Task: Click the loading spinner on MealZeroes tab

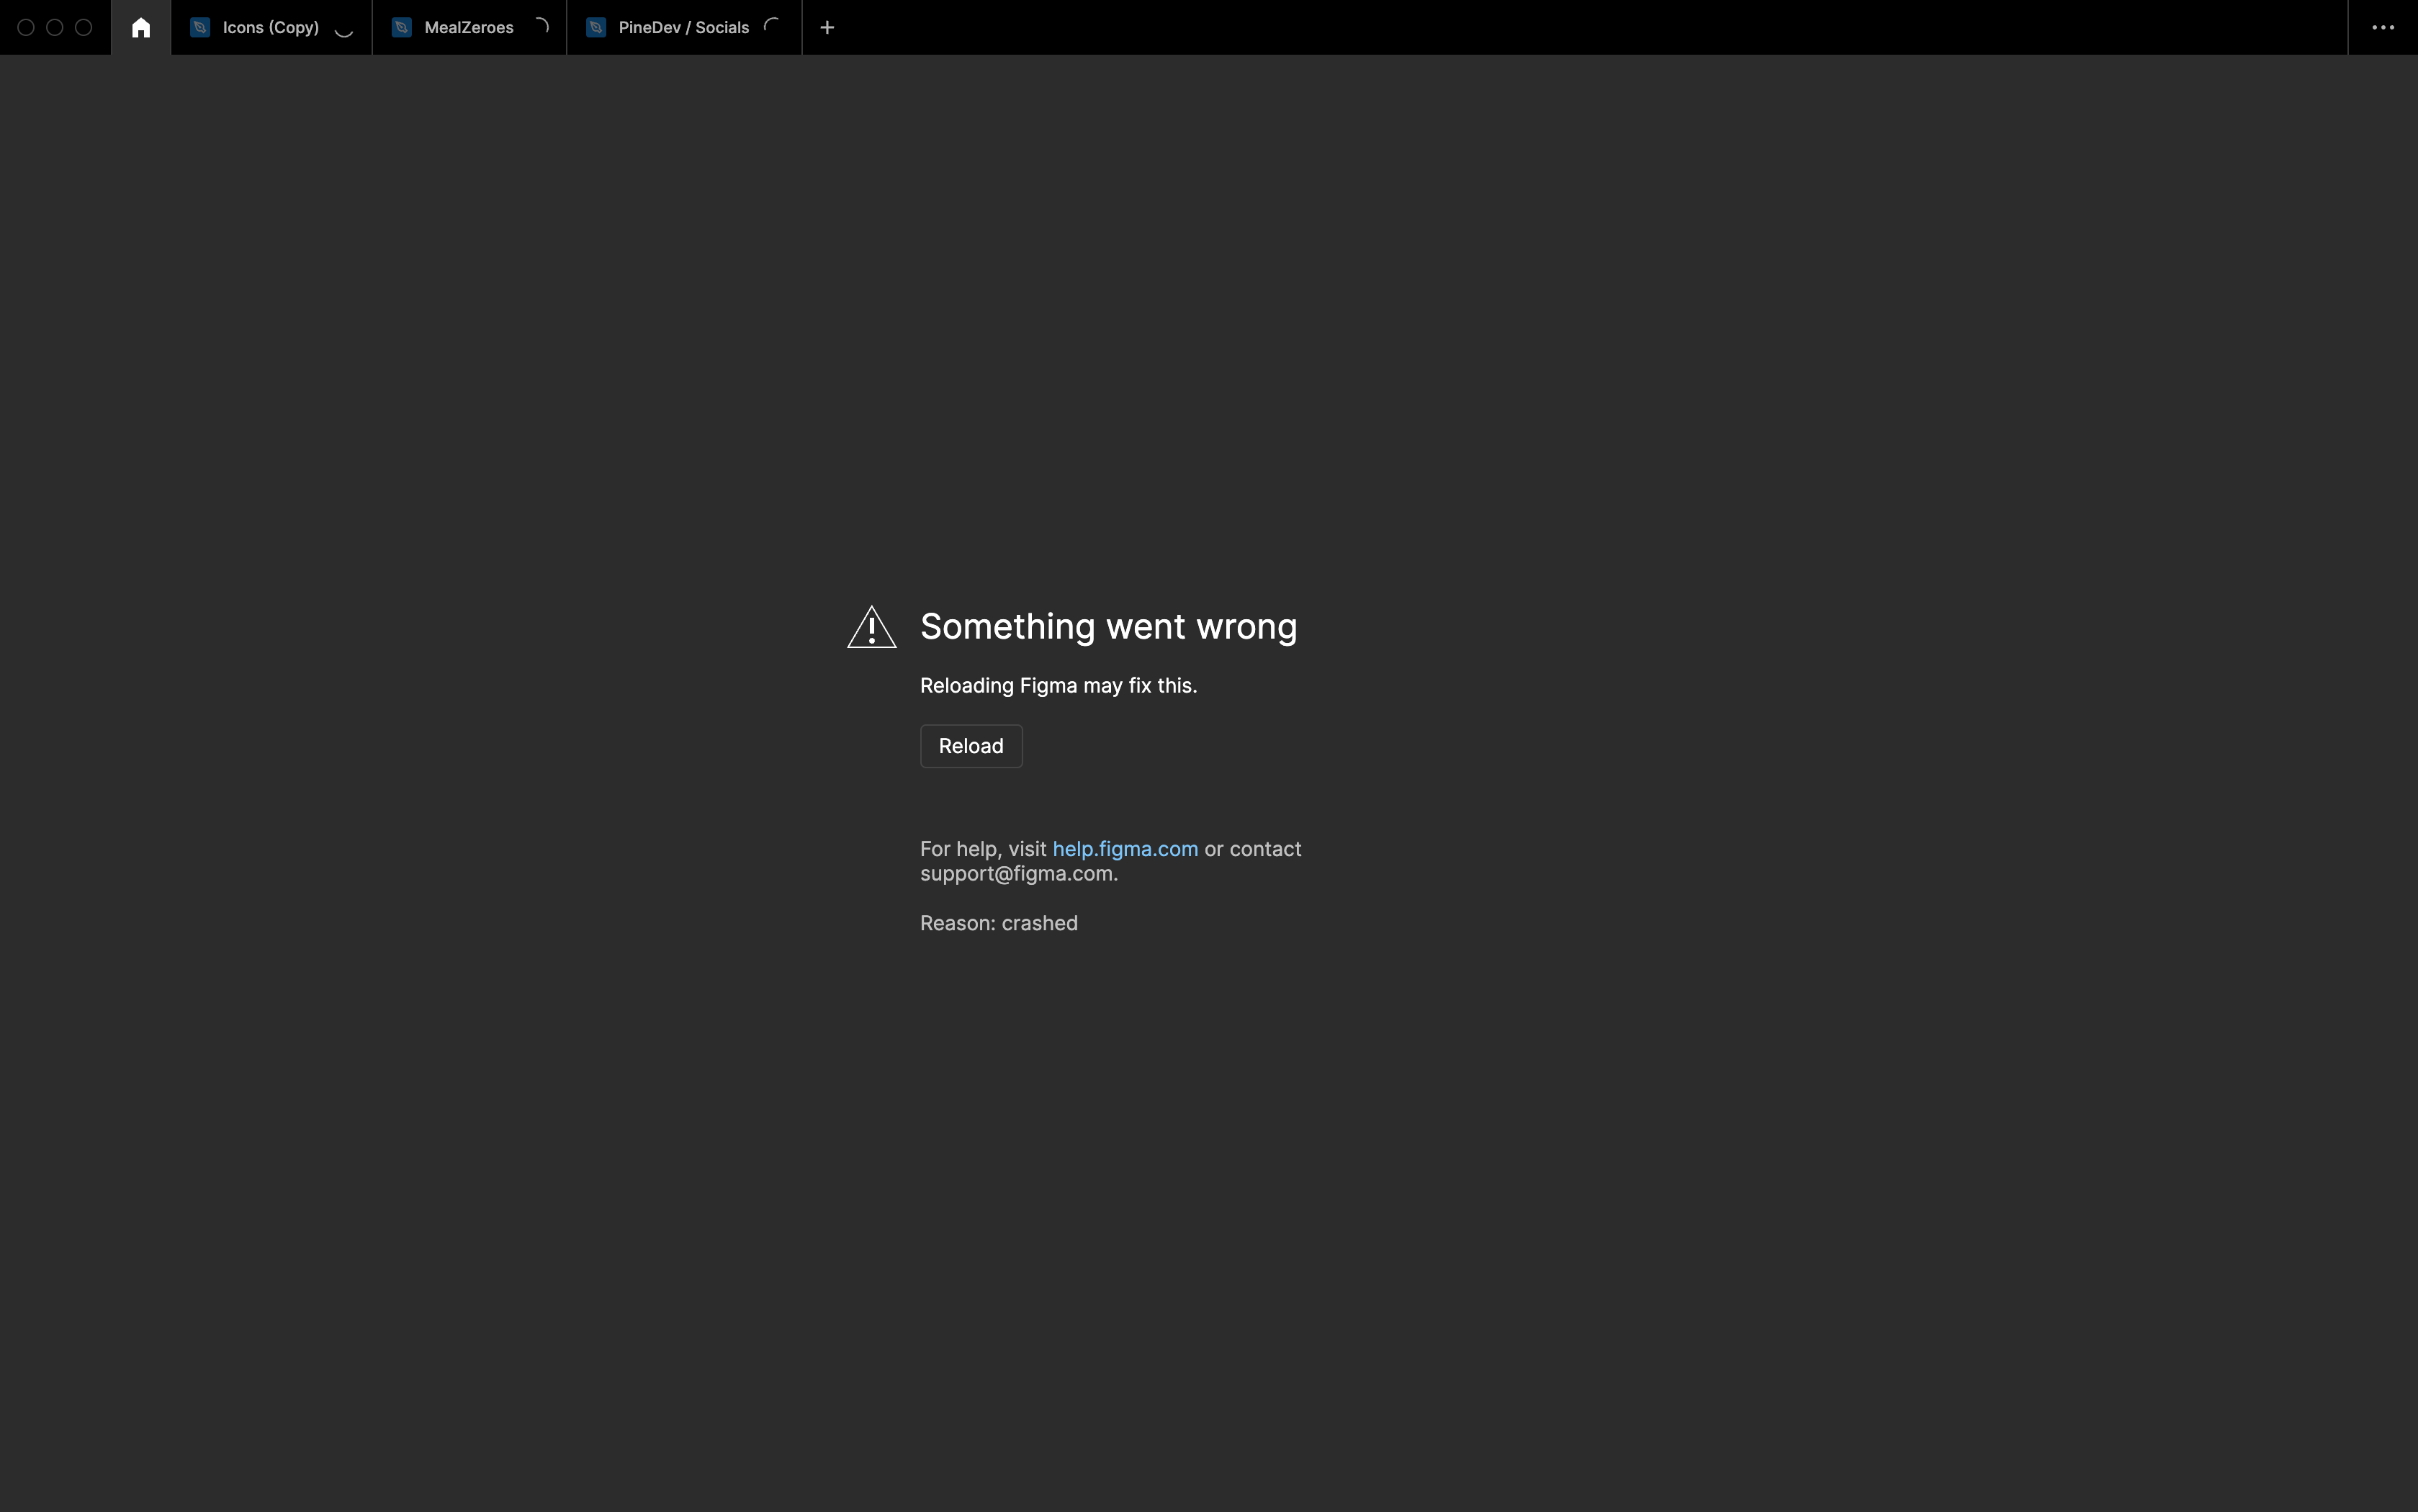Action: click(541, 26)
